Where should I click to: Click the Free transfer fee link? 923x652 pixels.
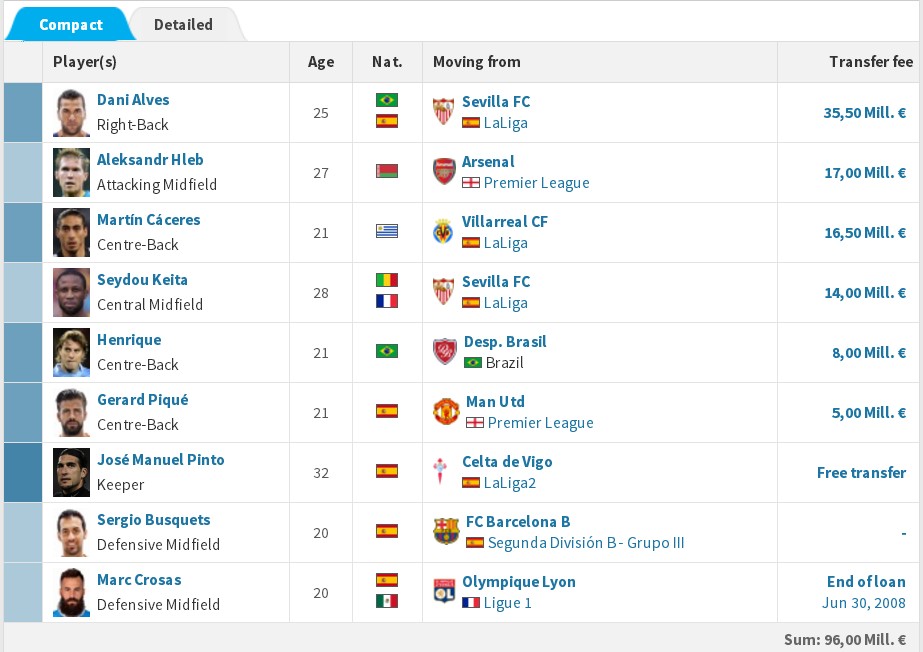point(861,472)
